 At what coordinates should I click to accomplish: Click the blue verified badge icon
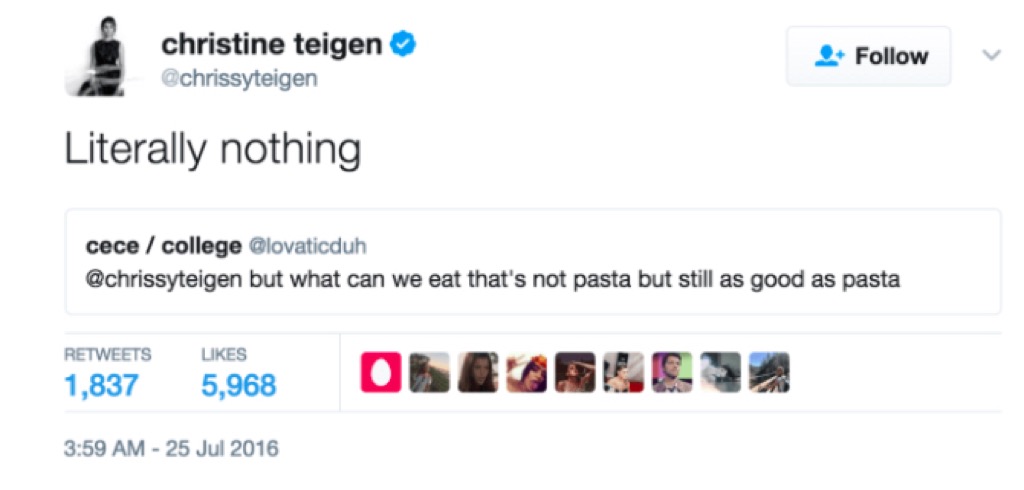point(403,44)
